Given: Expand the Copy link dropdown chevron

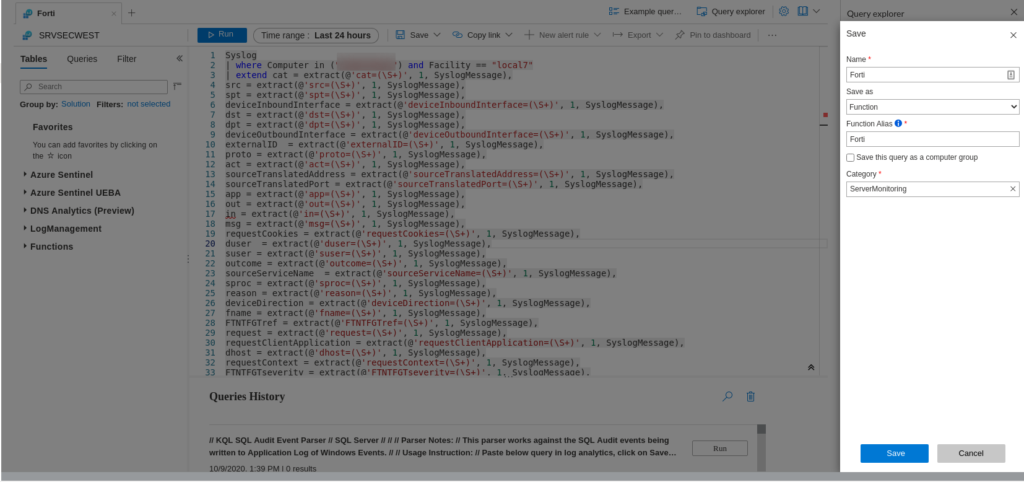Looking at the screenshot, I should (509, 35).
